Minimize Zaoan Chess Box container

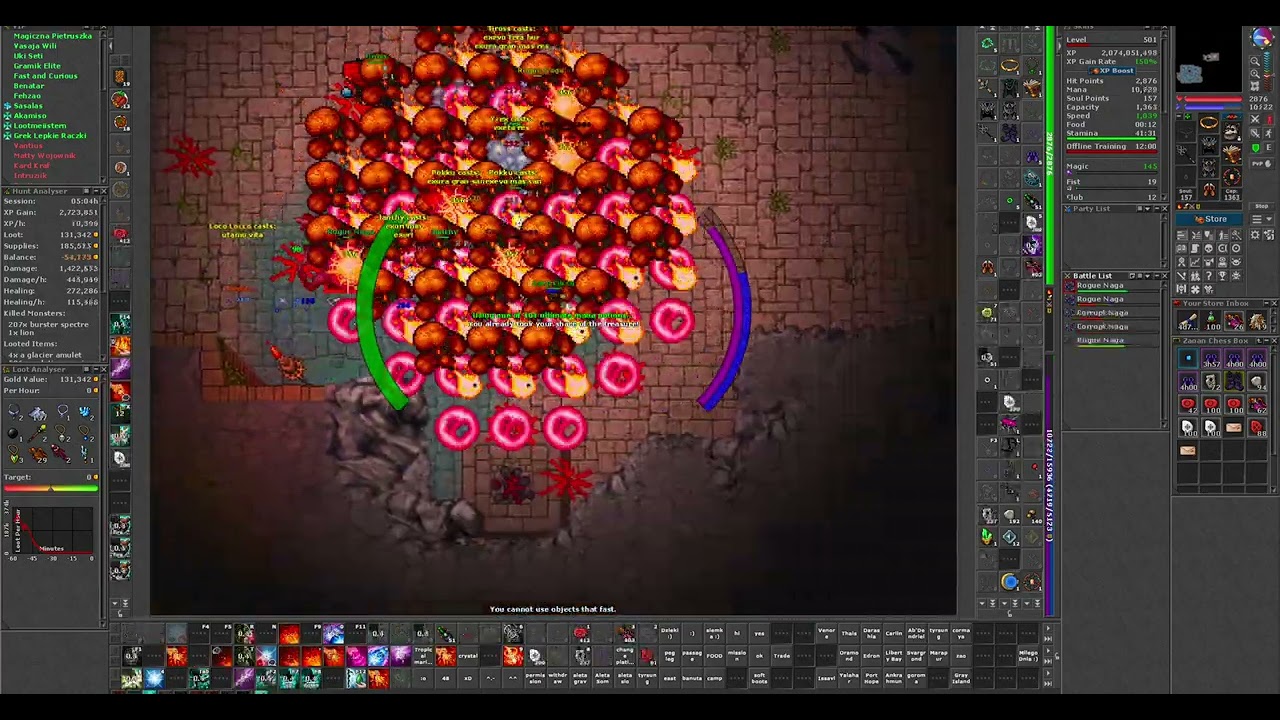coord(1266,341)
